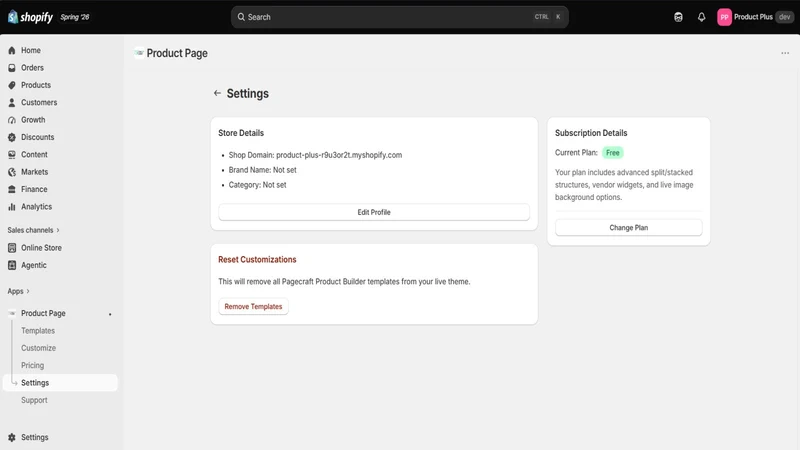Open the Templates app page

coord(38,331)
